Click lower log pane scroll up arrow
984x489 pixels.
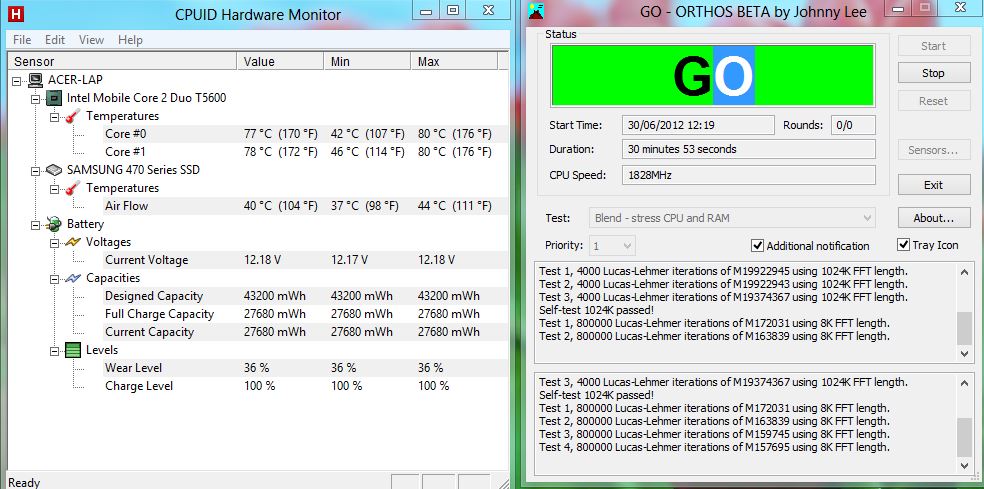[965, 384]
